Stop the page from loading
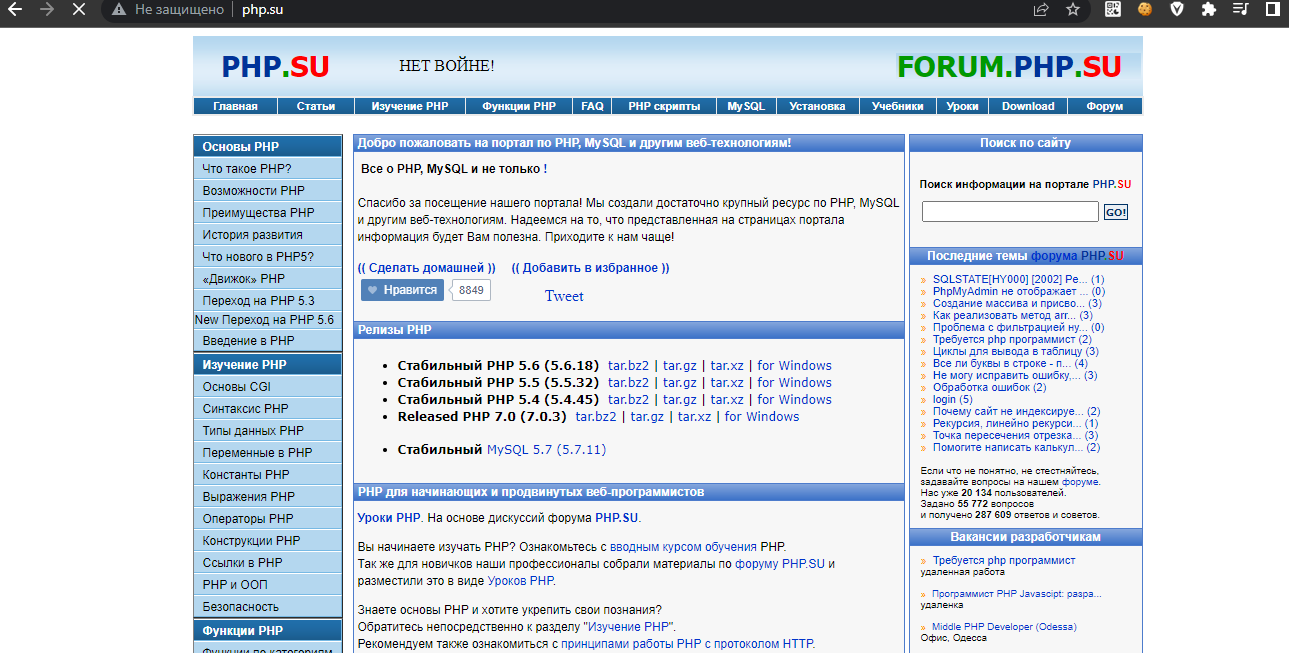Viewport: 1289px width, 653px height. coord(79,9)
